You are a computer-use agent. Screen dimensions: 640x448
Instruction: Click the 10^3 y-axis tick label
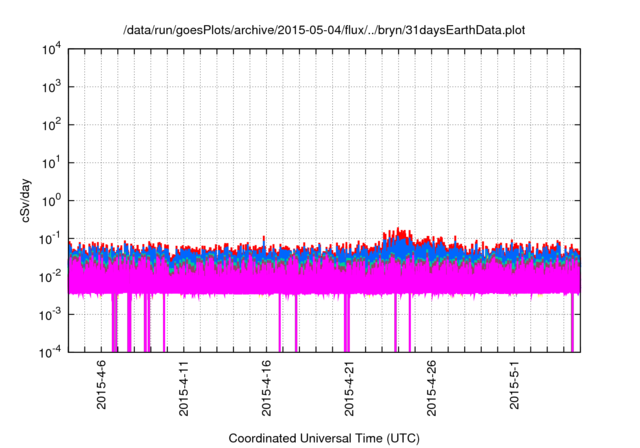51,87
